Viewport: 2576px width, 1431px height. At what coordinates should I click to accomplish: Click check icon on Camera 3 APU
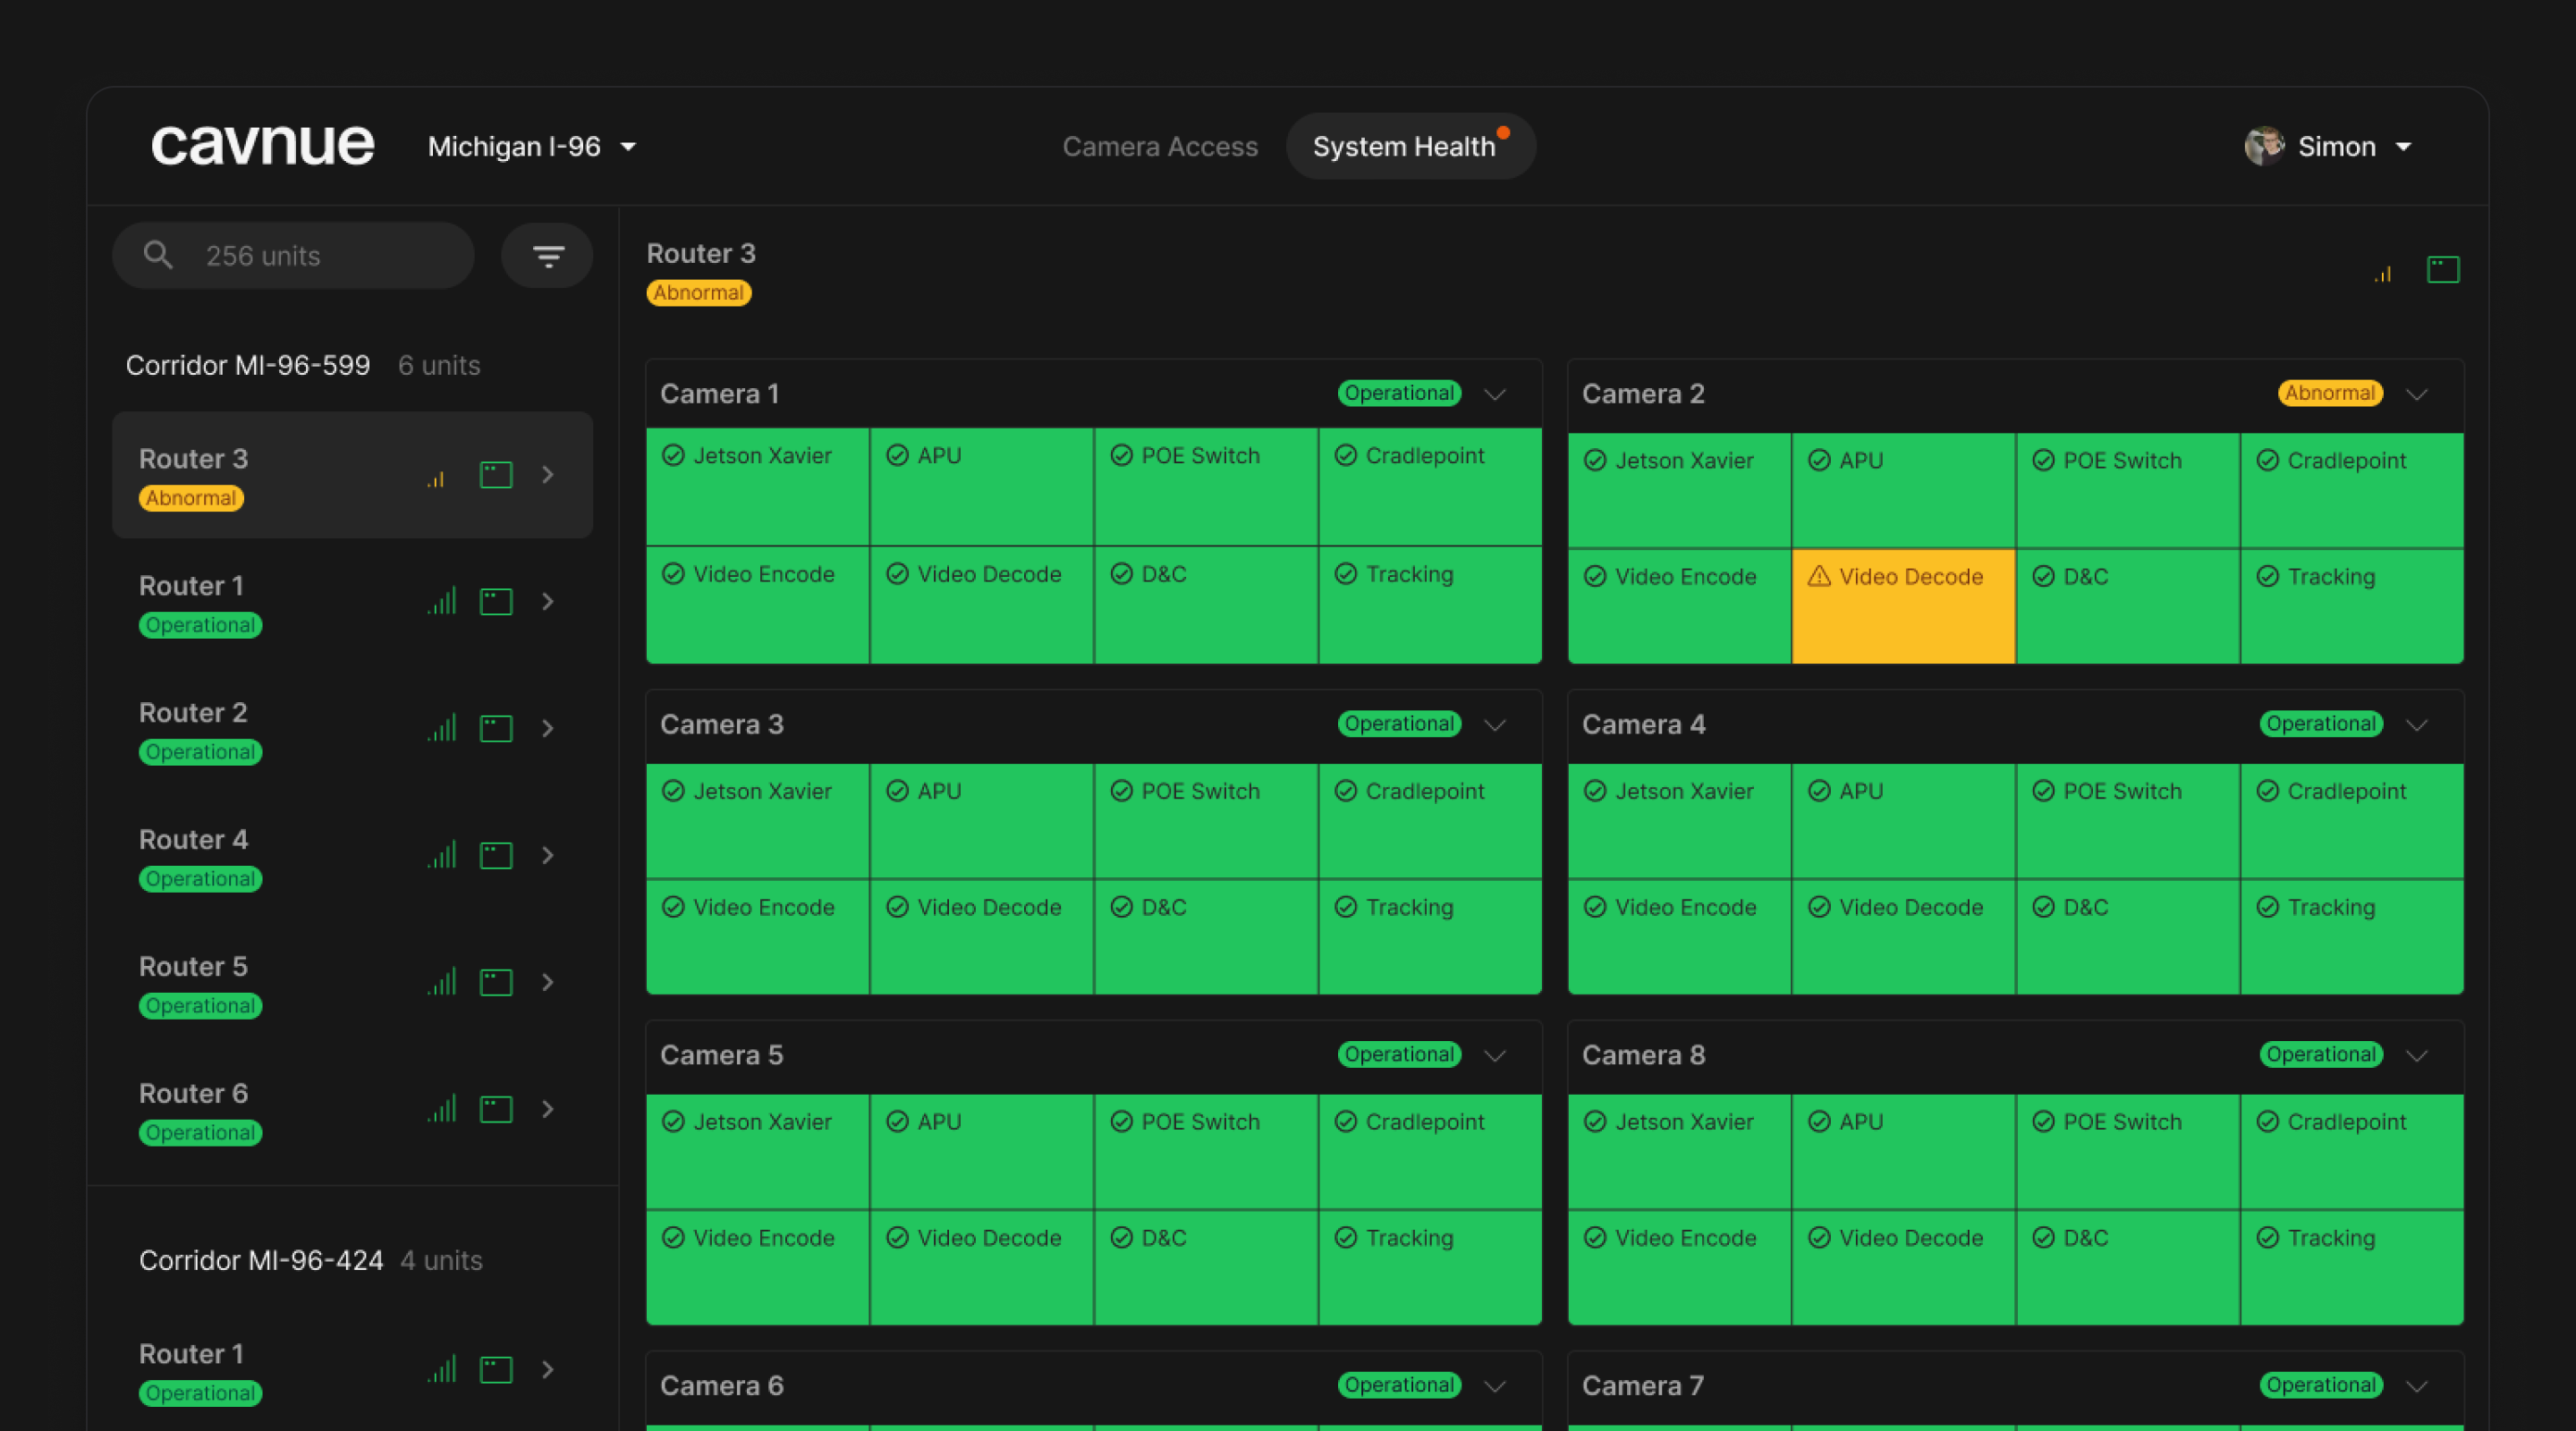897,791
